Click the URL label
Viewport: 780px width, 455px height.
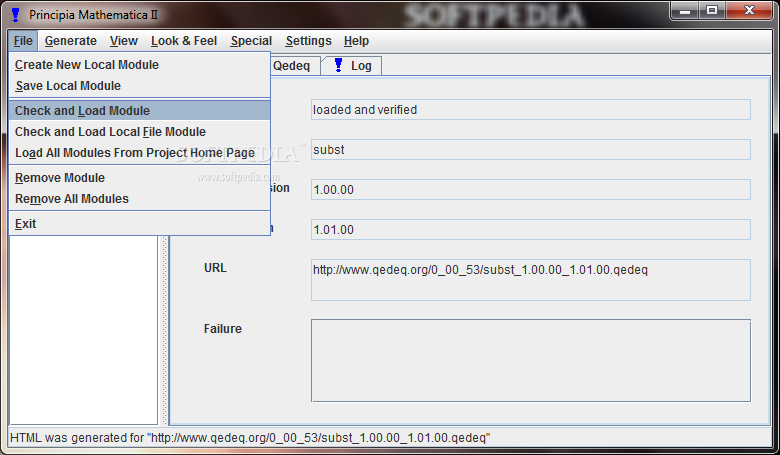coord(215,268)
